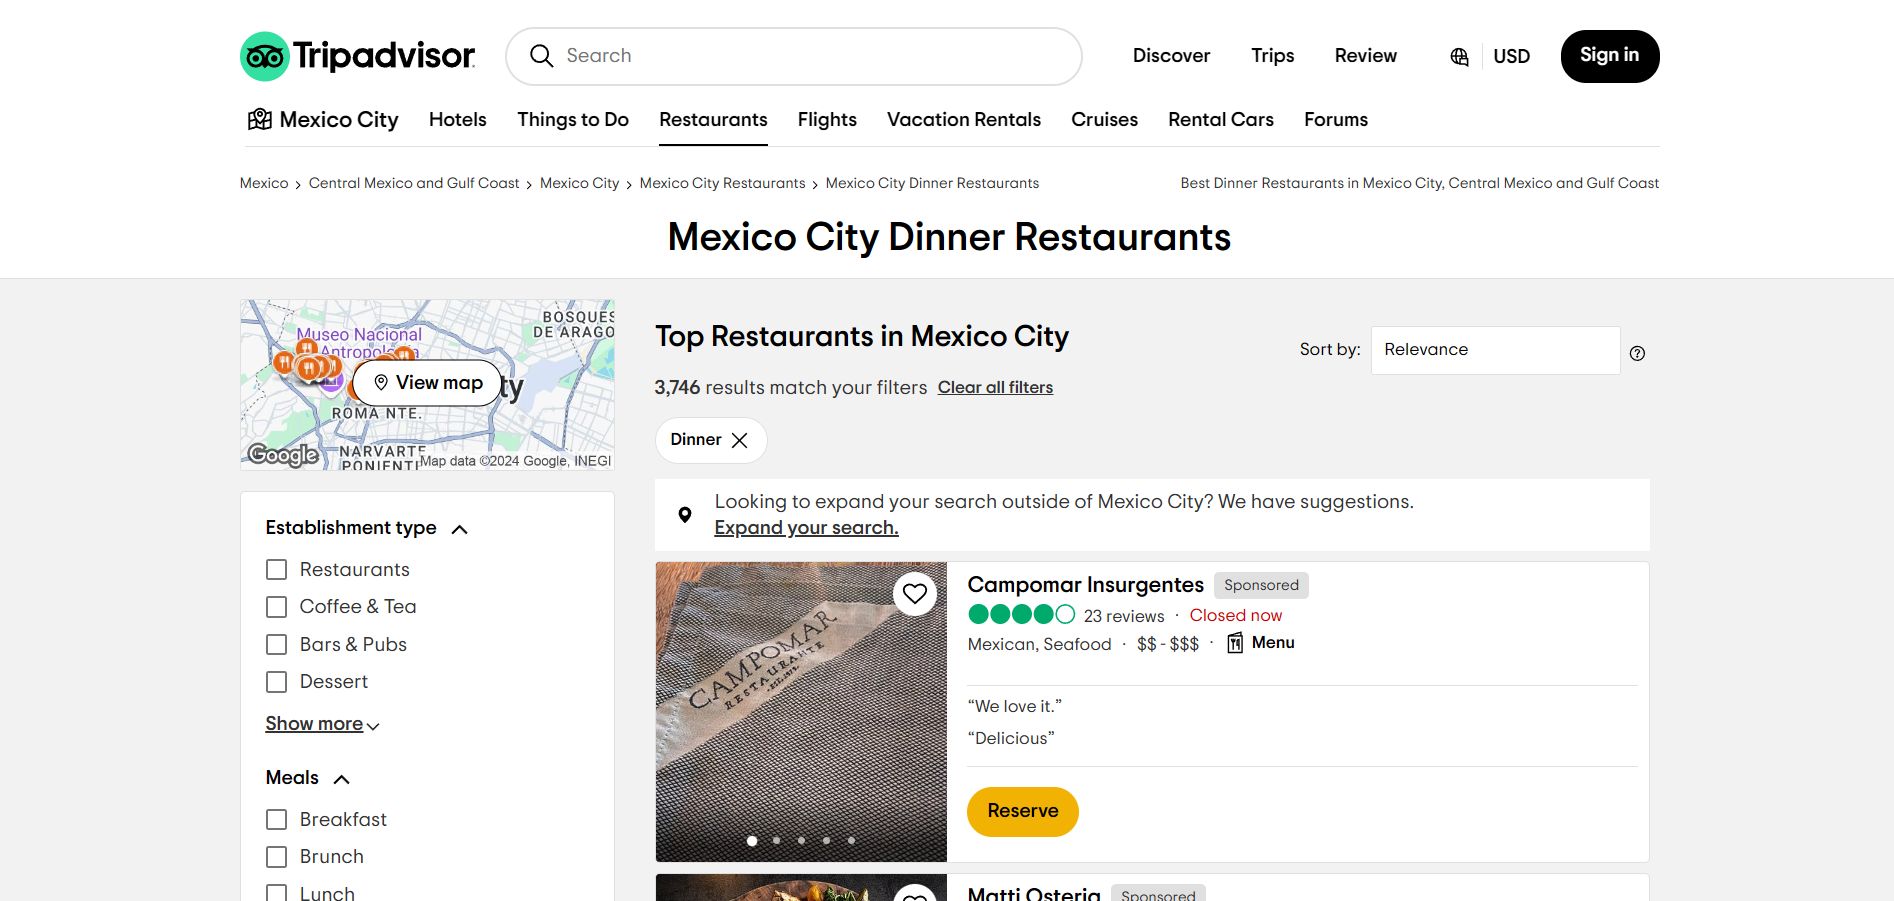Expand Show more establishment types
The height and width of the screenshot is (901, 1894).
coord(322,724)
